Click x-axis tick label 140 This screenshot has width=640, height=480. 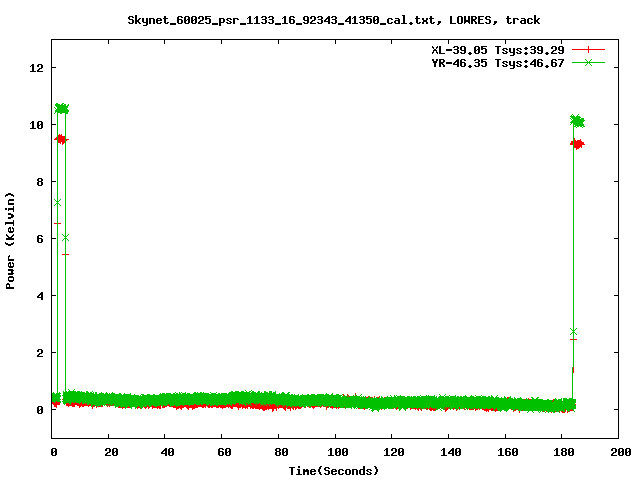(x=451, y=452)
